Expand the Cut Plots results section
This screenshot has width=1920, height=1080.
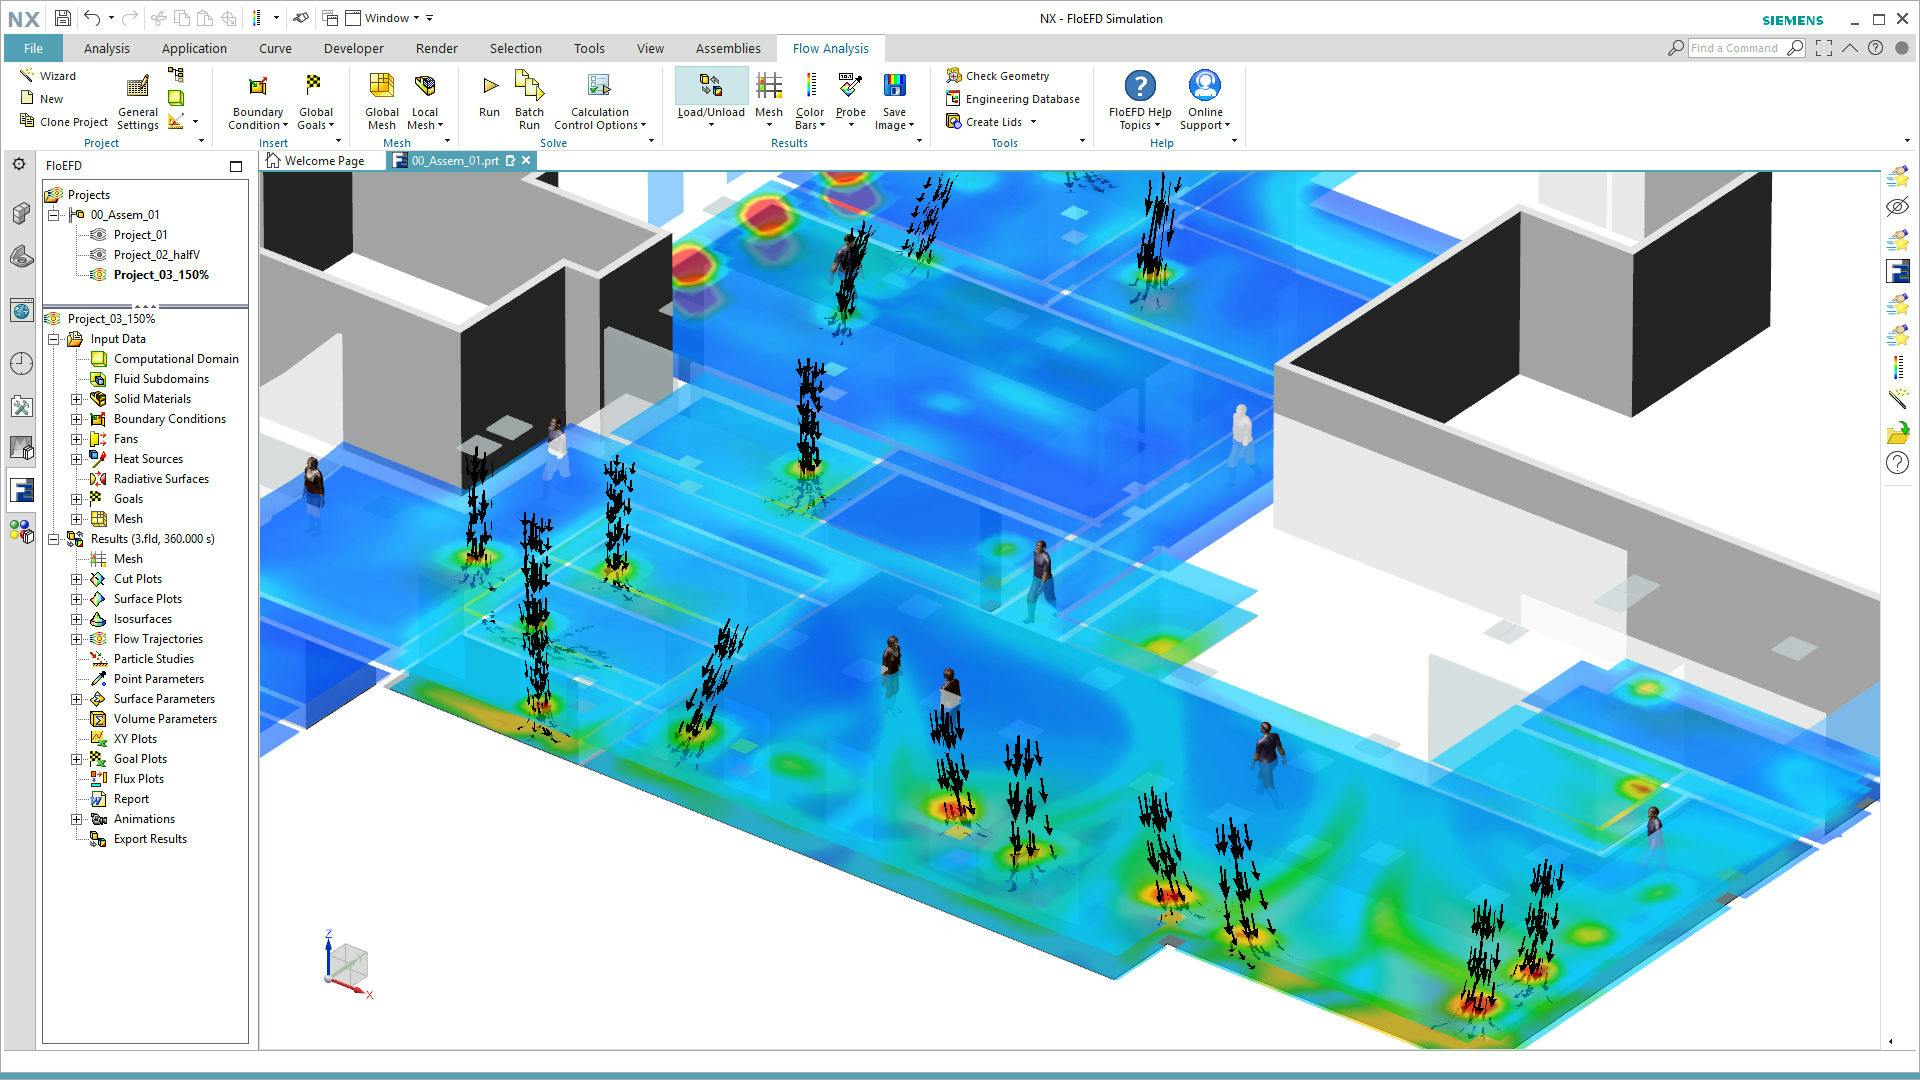click(75, 578)
